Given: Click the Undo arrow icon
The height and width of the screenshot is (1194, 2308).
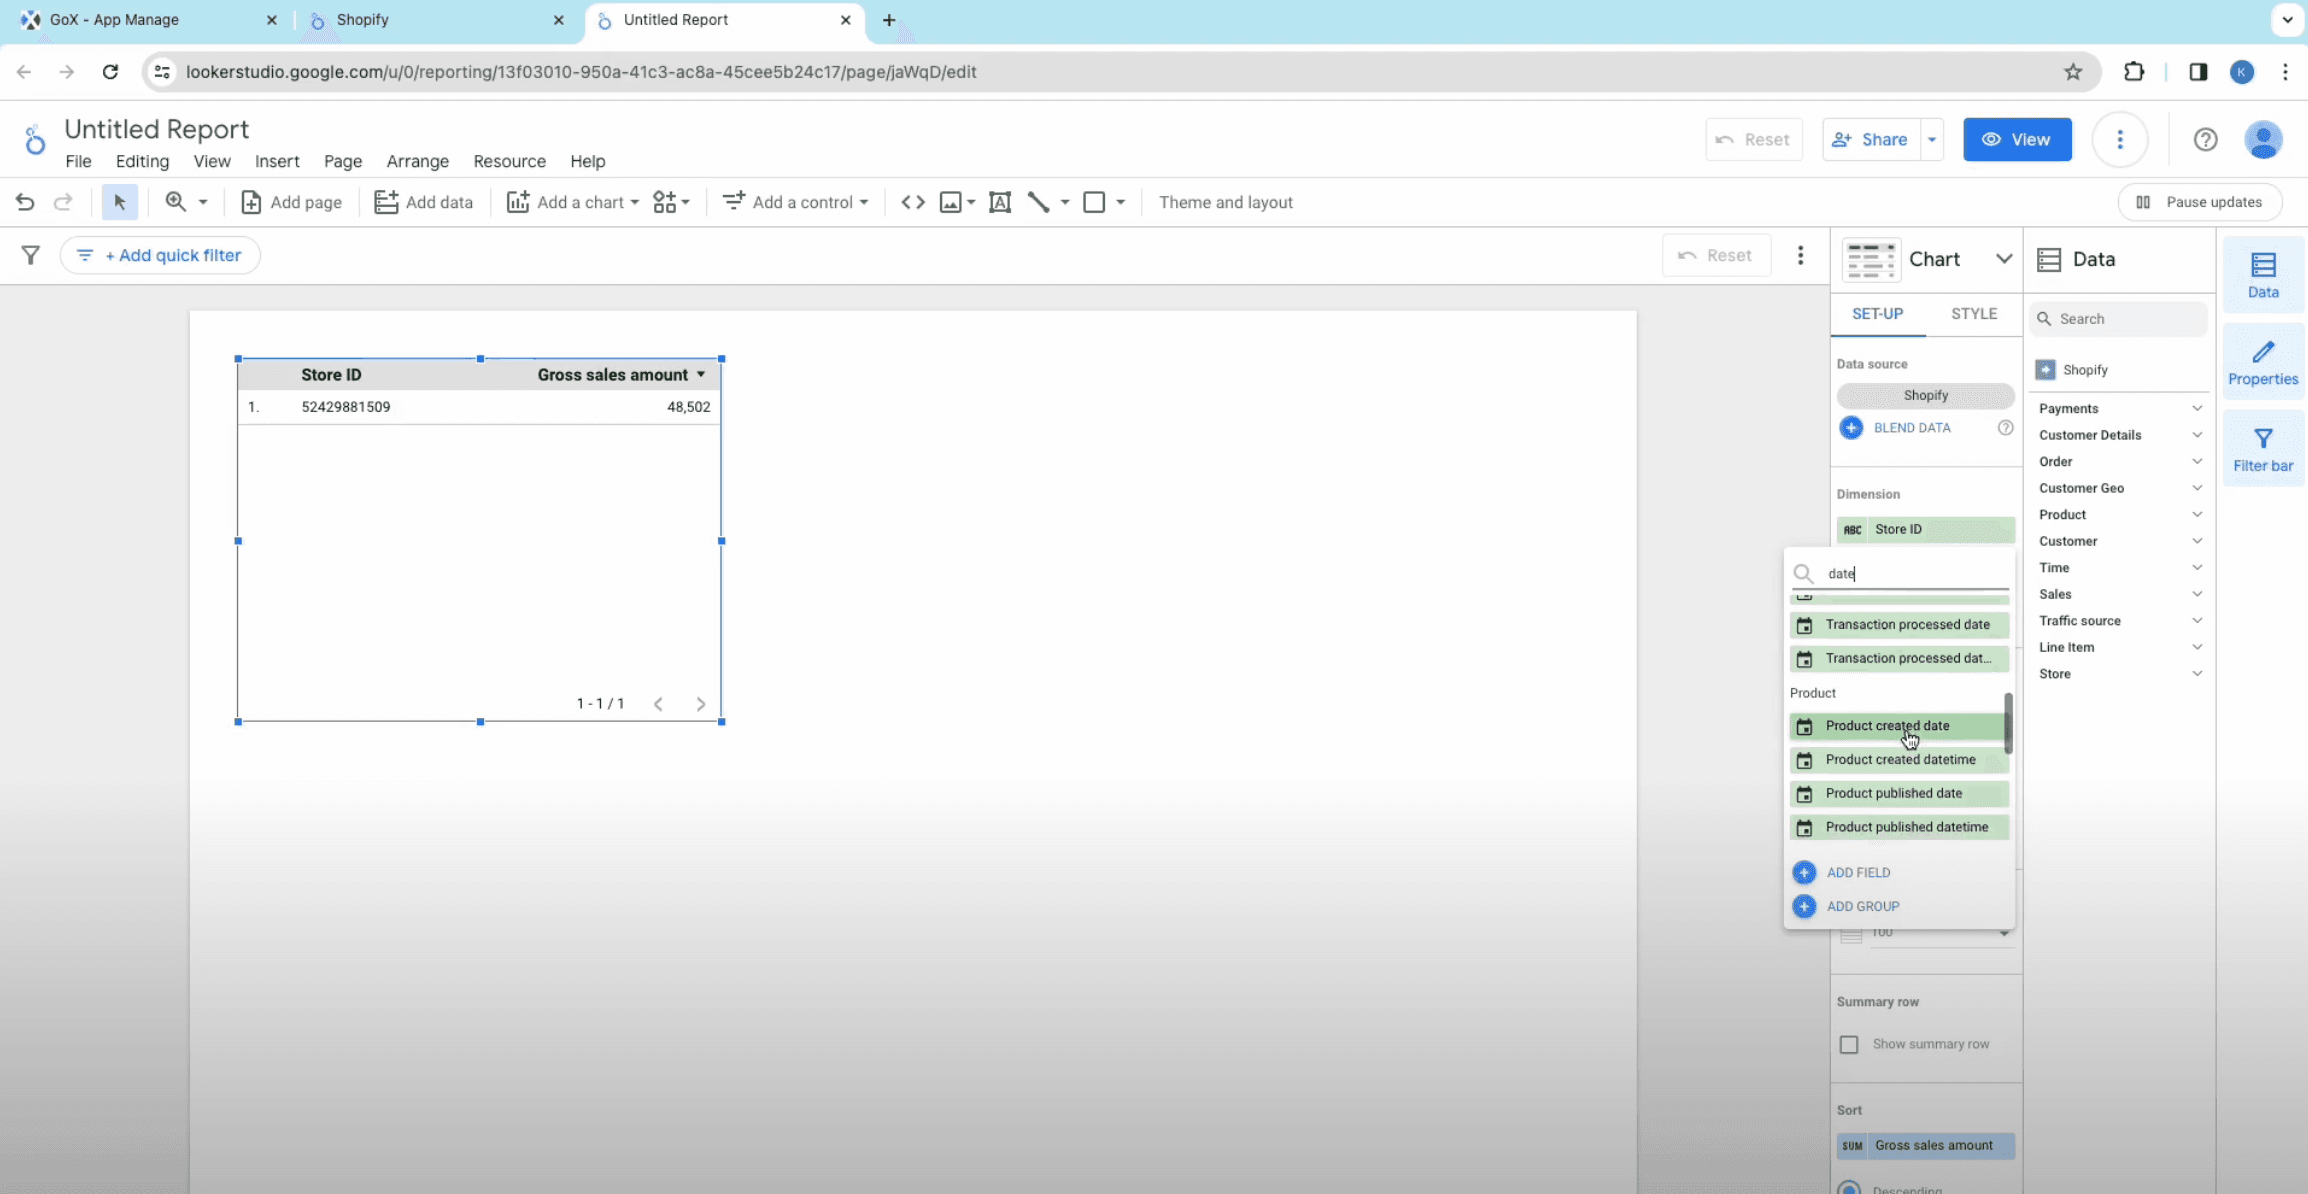Looking at the screenshot, I should pos(25,202).
